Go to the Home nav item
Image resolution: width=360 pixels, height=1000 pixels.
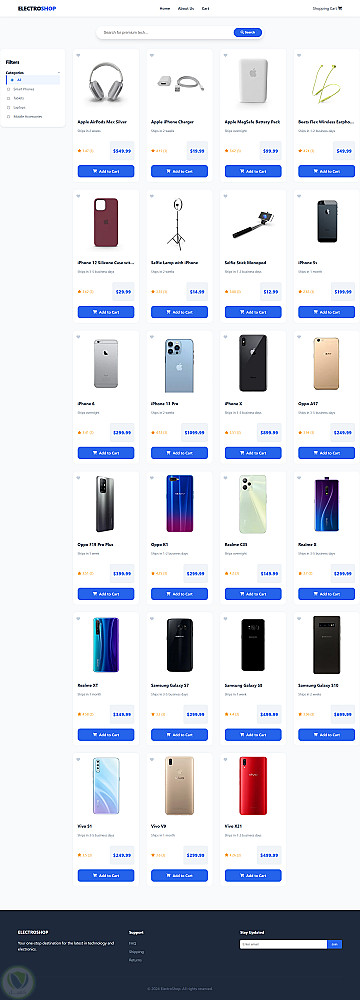(165, 8)
